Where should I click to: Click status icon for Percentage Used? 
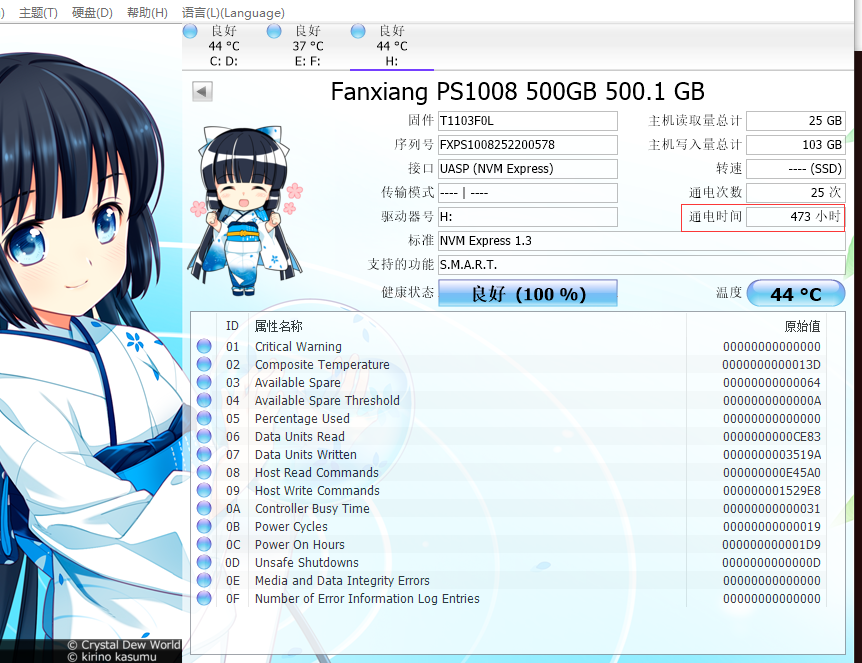click(204, 418)
